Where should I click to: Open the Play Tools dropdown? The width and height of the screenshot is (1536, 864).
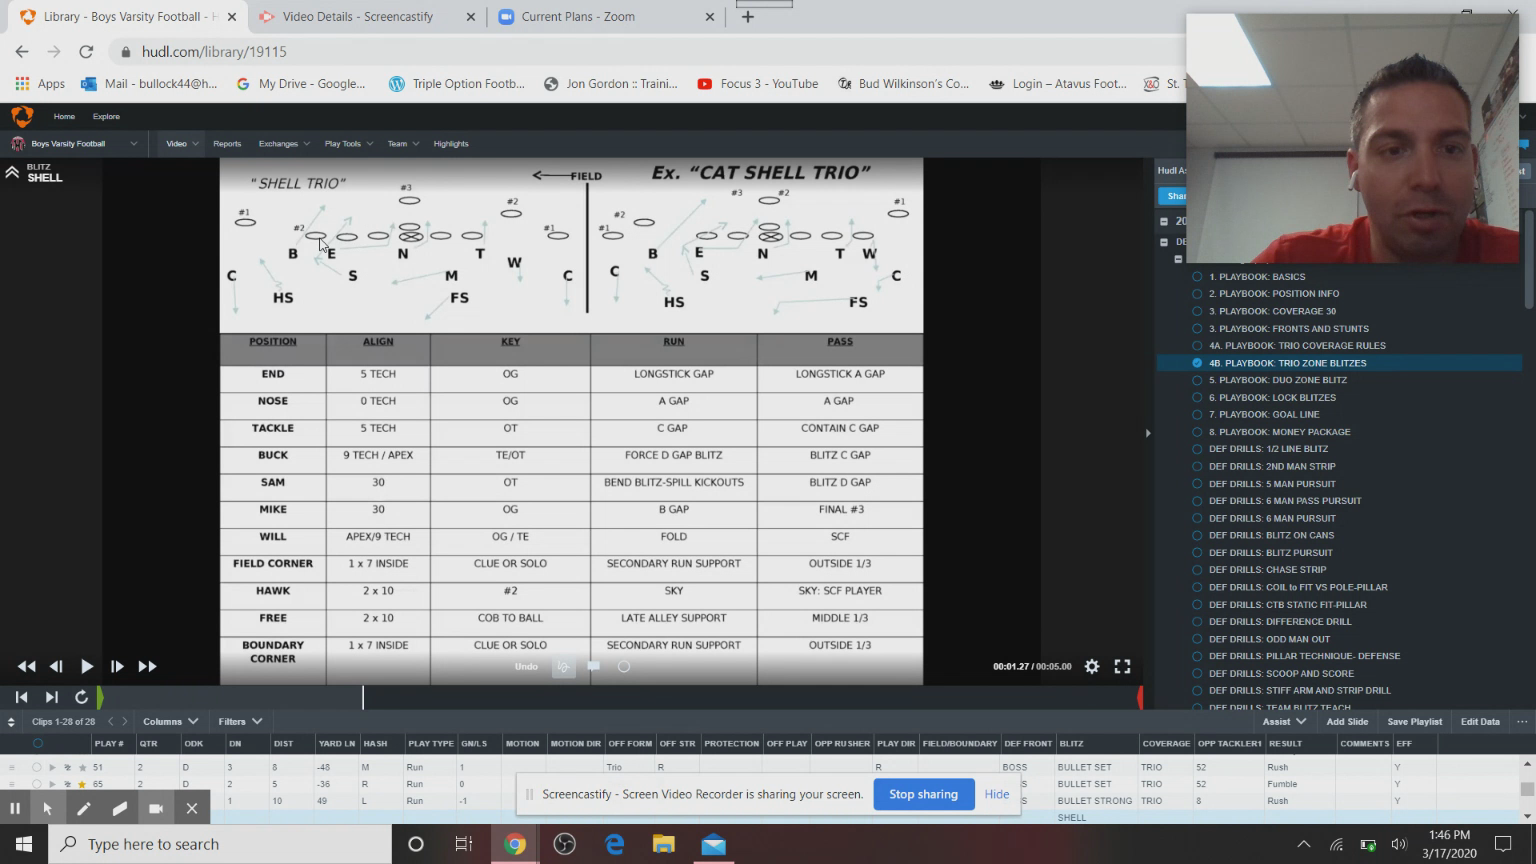click(349, 144)
